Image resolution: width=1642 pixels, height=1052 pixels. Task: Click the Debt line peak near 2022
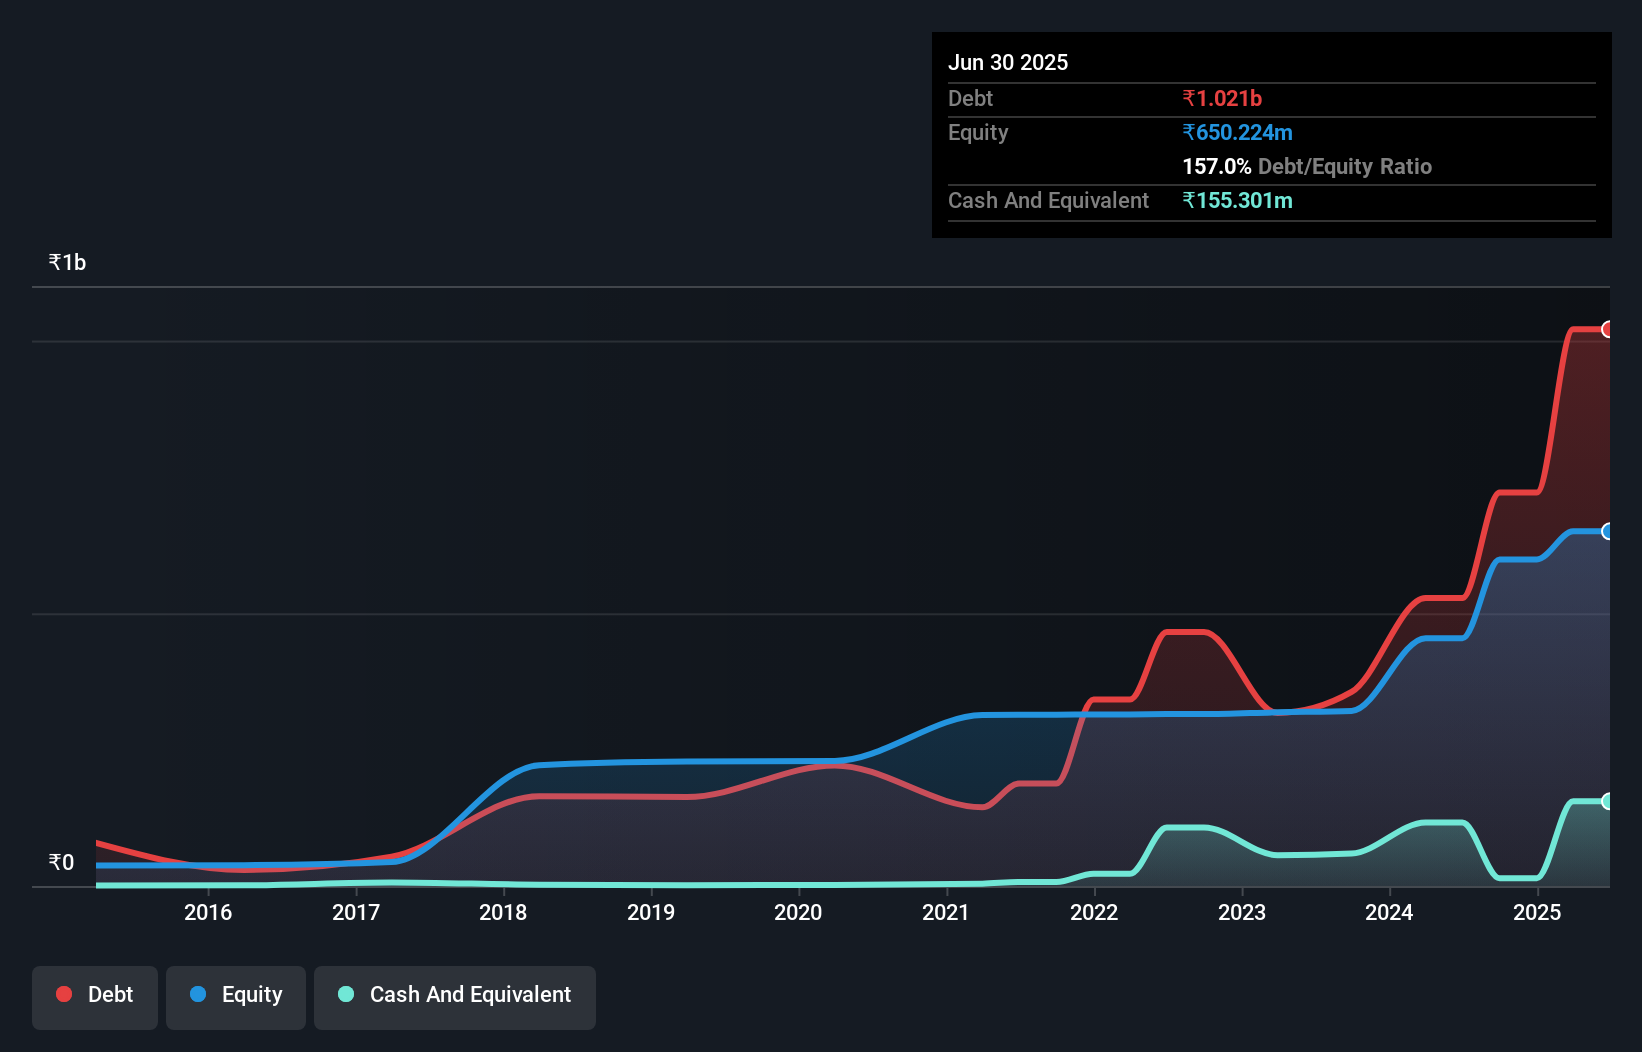tap(1186, 632)
